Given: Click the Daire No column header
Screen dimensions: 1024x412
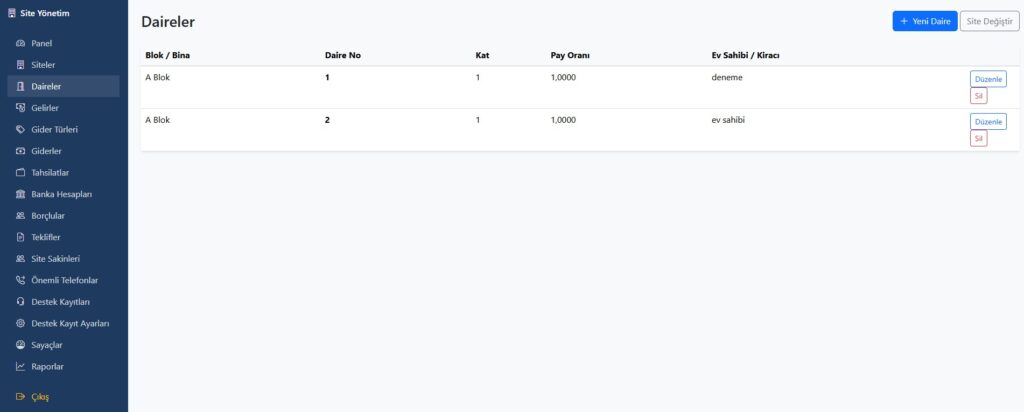Looking at the screenshot, I should [343, 55].
